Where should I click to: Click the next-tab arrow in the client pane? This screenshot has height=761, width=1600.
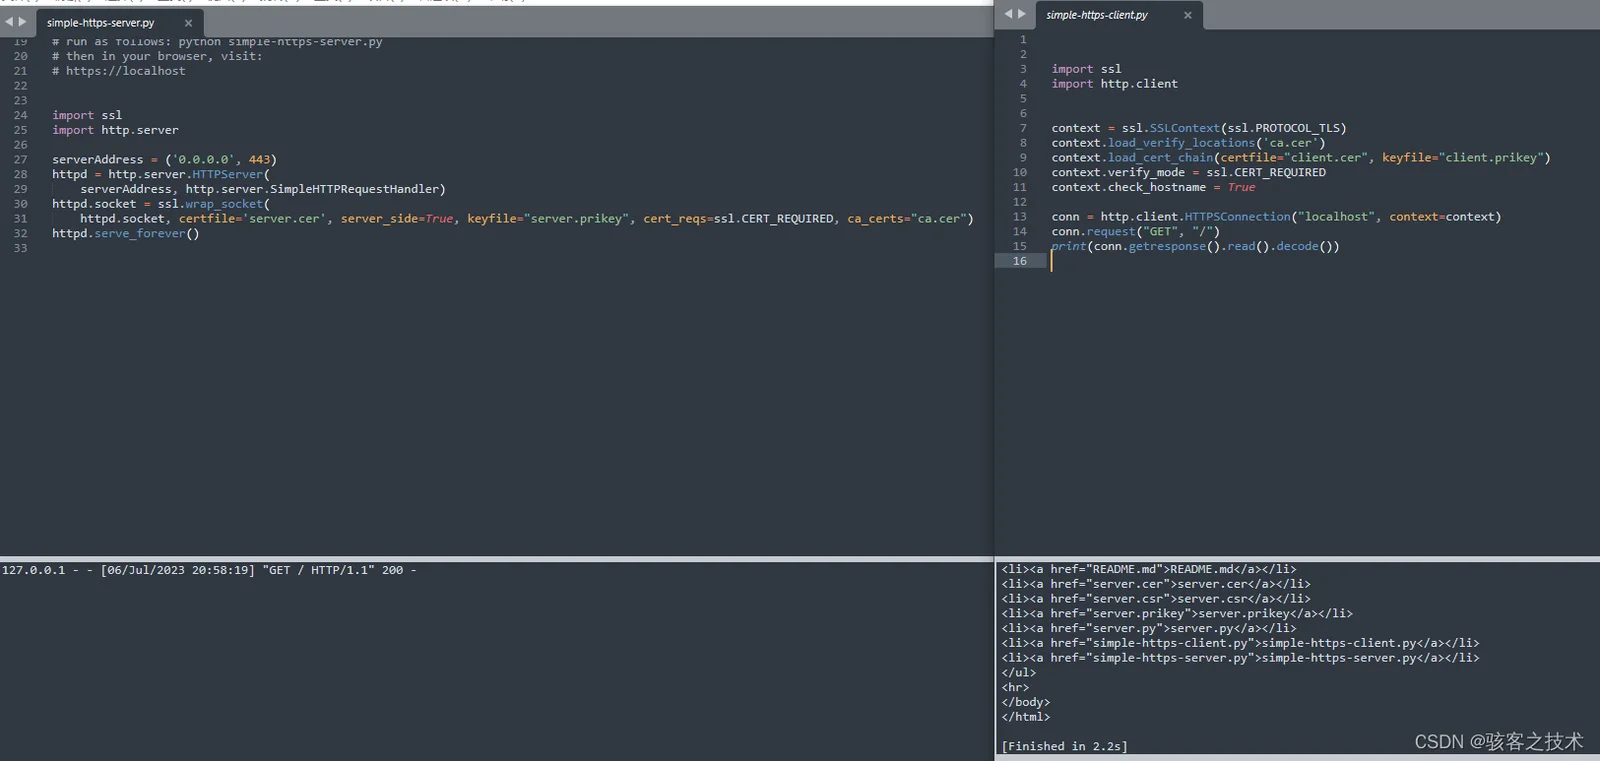1022,14
